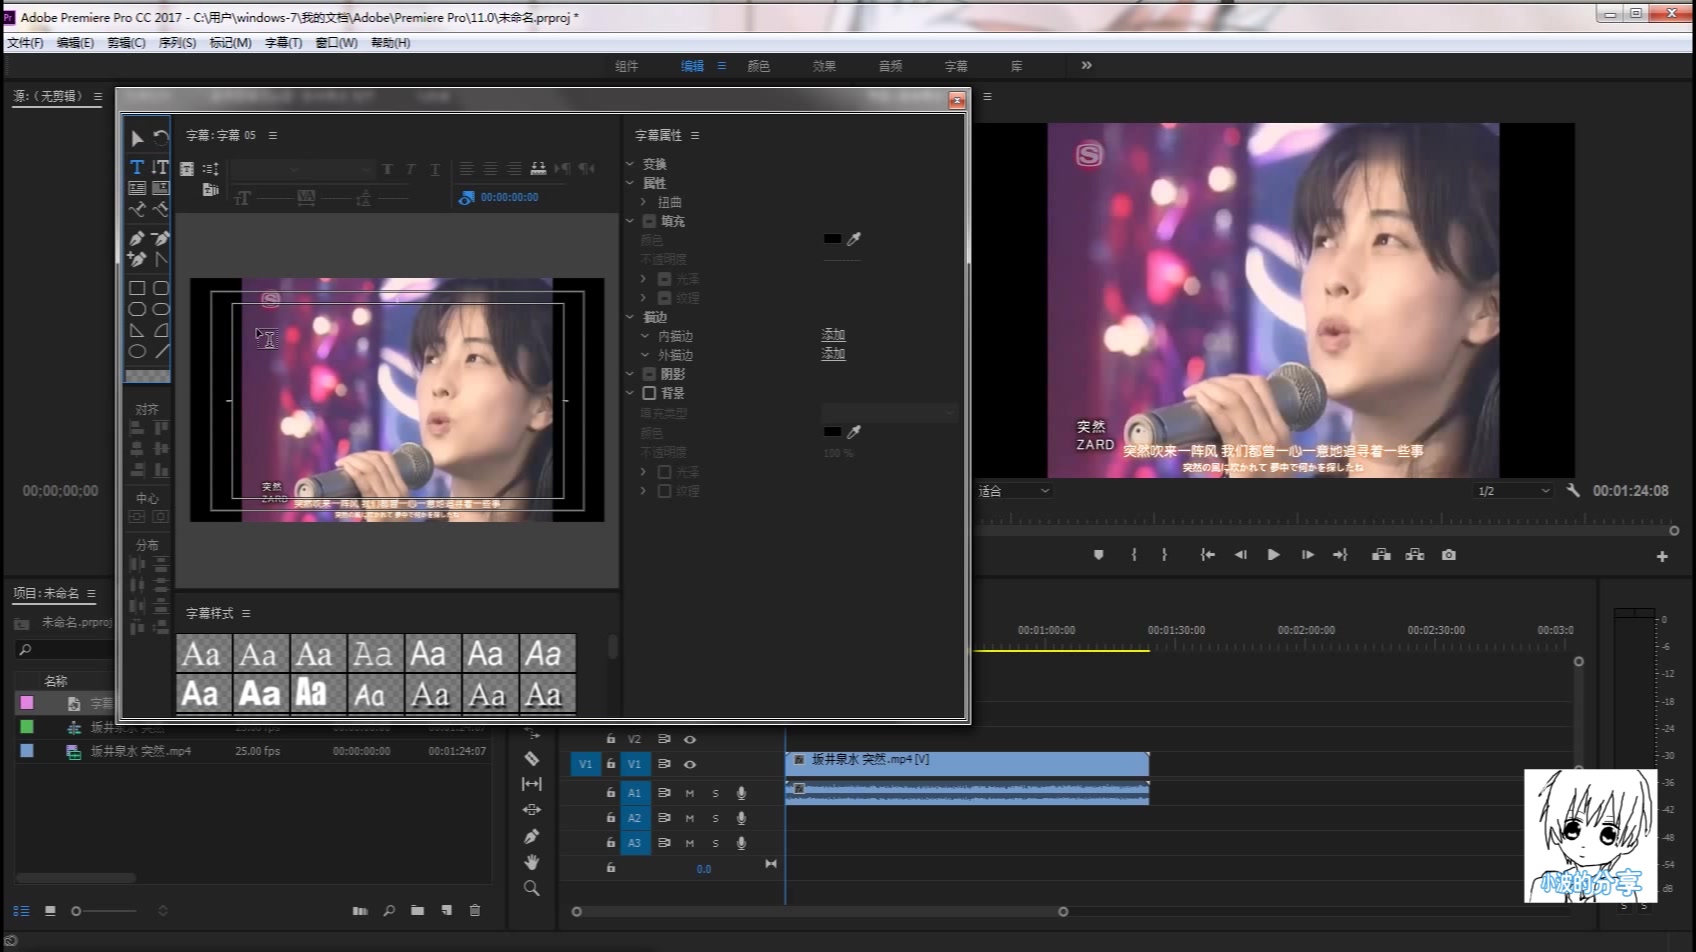Viewport: 1696px width, 952px height.
Task: Toggle the 背景 checkbox
Action: pos(649,393)
